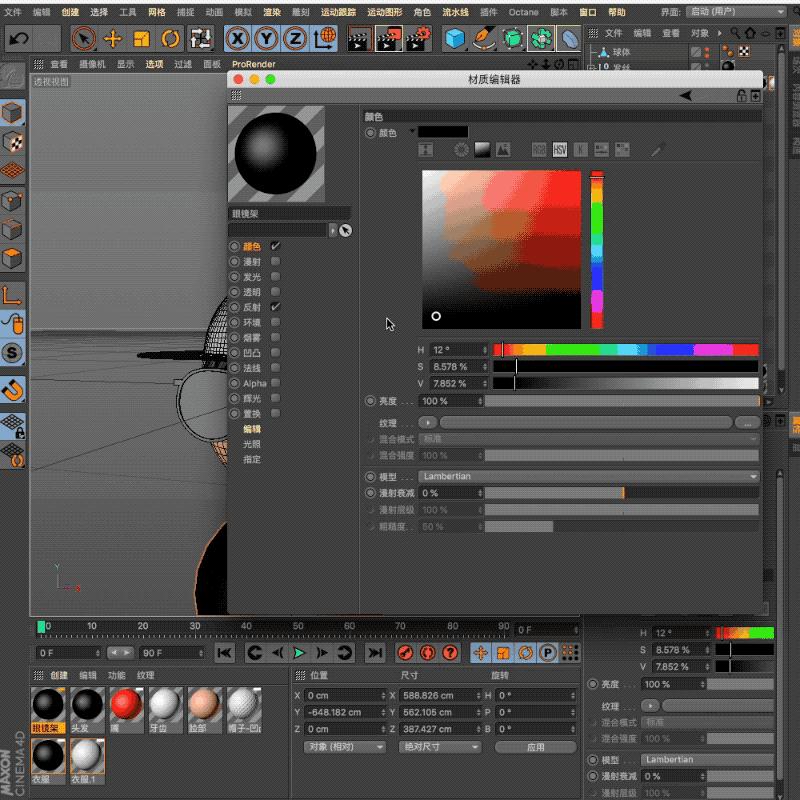The height and width of the screenshot is (800, 800).
Task: Enable the 透明 channel checkbox
Action: pos(275,292)
